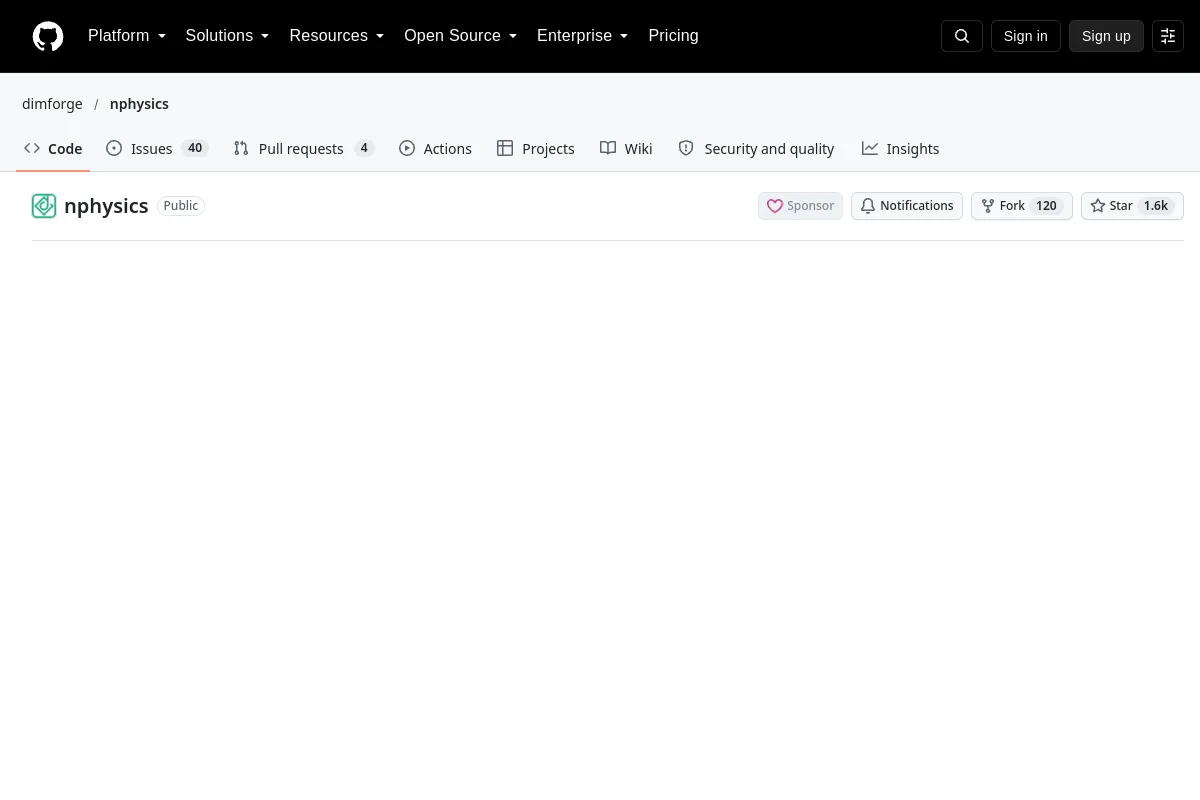1200x800 pixels.
Task: Click the Public visibility label
Action: coord(181,206)
